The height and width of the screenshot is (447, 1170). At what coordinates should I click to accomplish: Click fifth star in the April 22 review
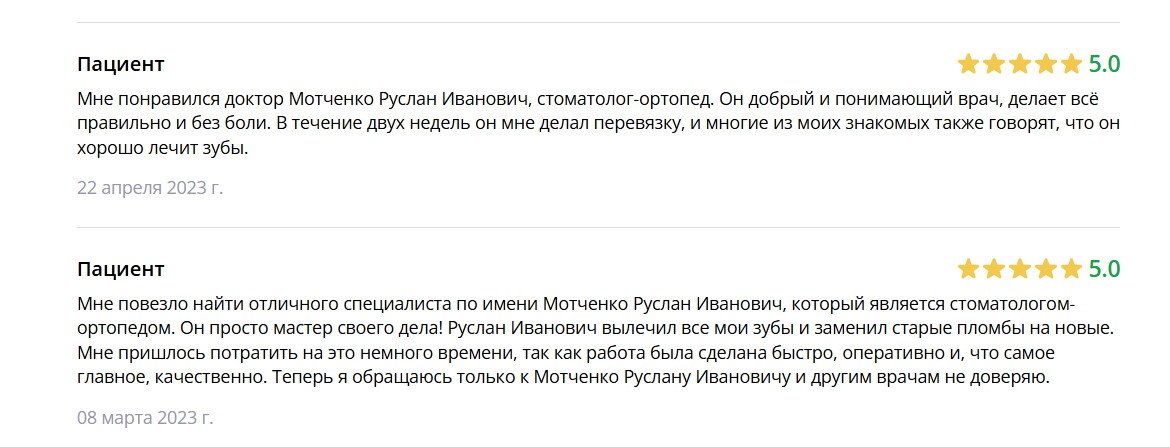pyautogui.click(x=1072, y=65)
